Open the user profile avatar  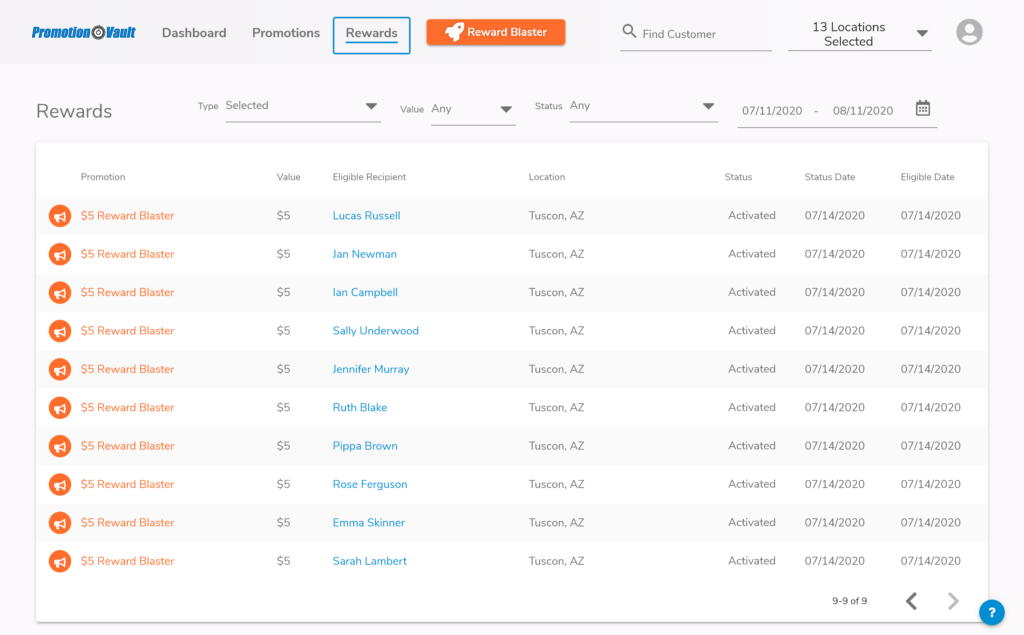pos(969,32)
